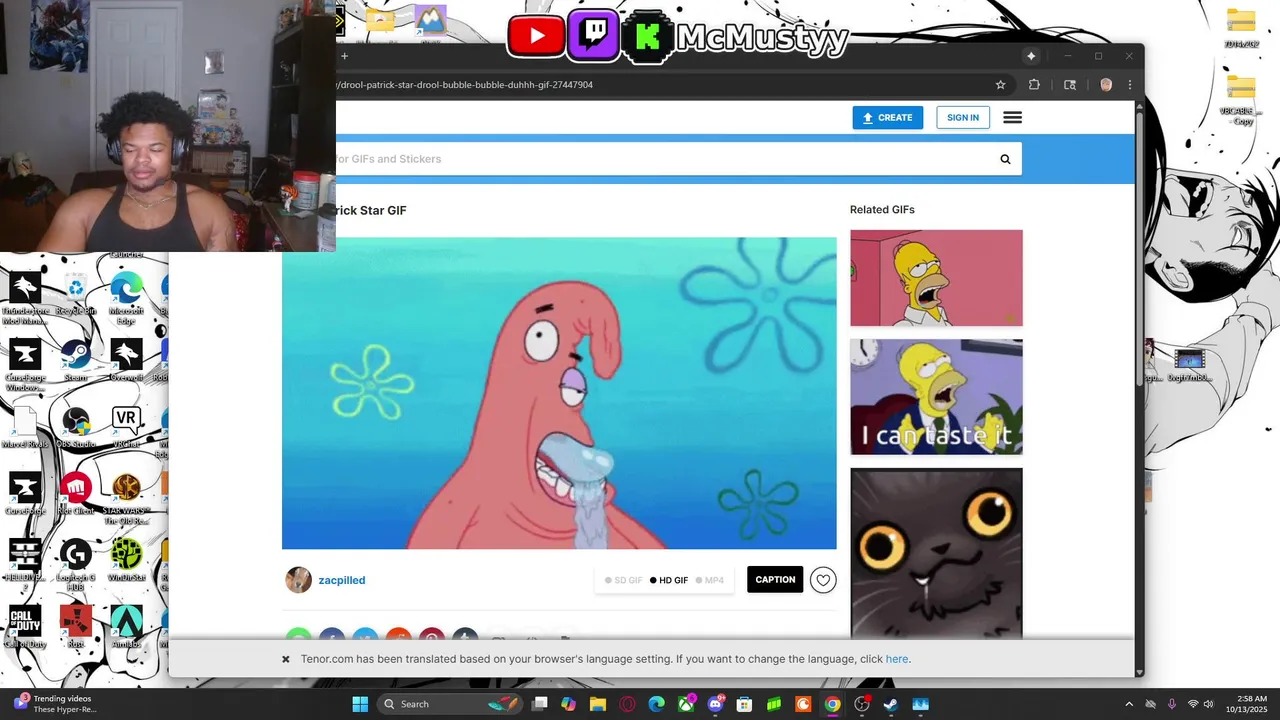
Task: Select the HD GIF quality option
Action: point(669,580)
